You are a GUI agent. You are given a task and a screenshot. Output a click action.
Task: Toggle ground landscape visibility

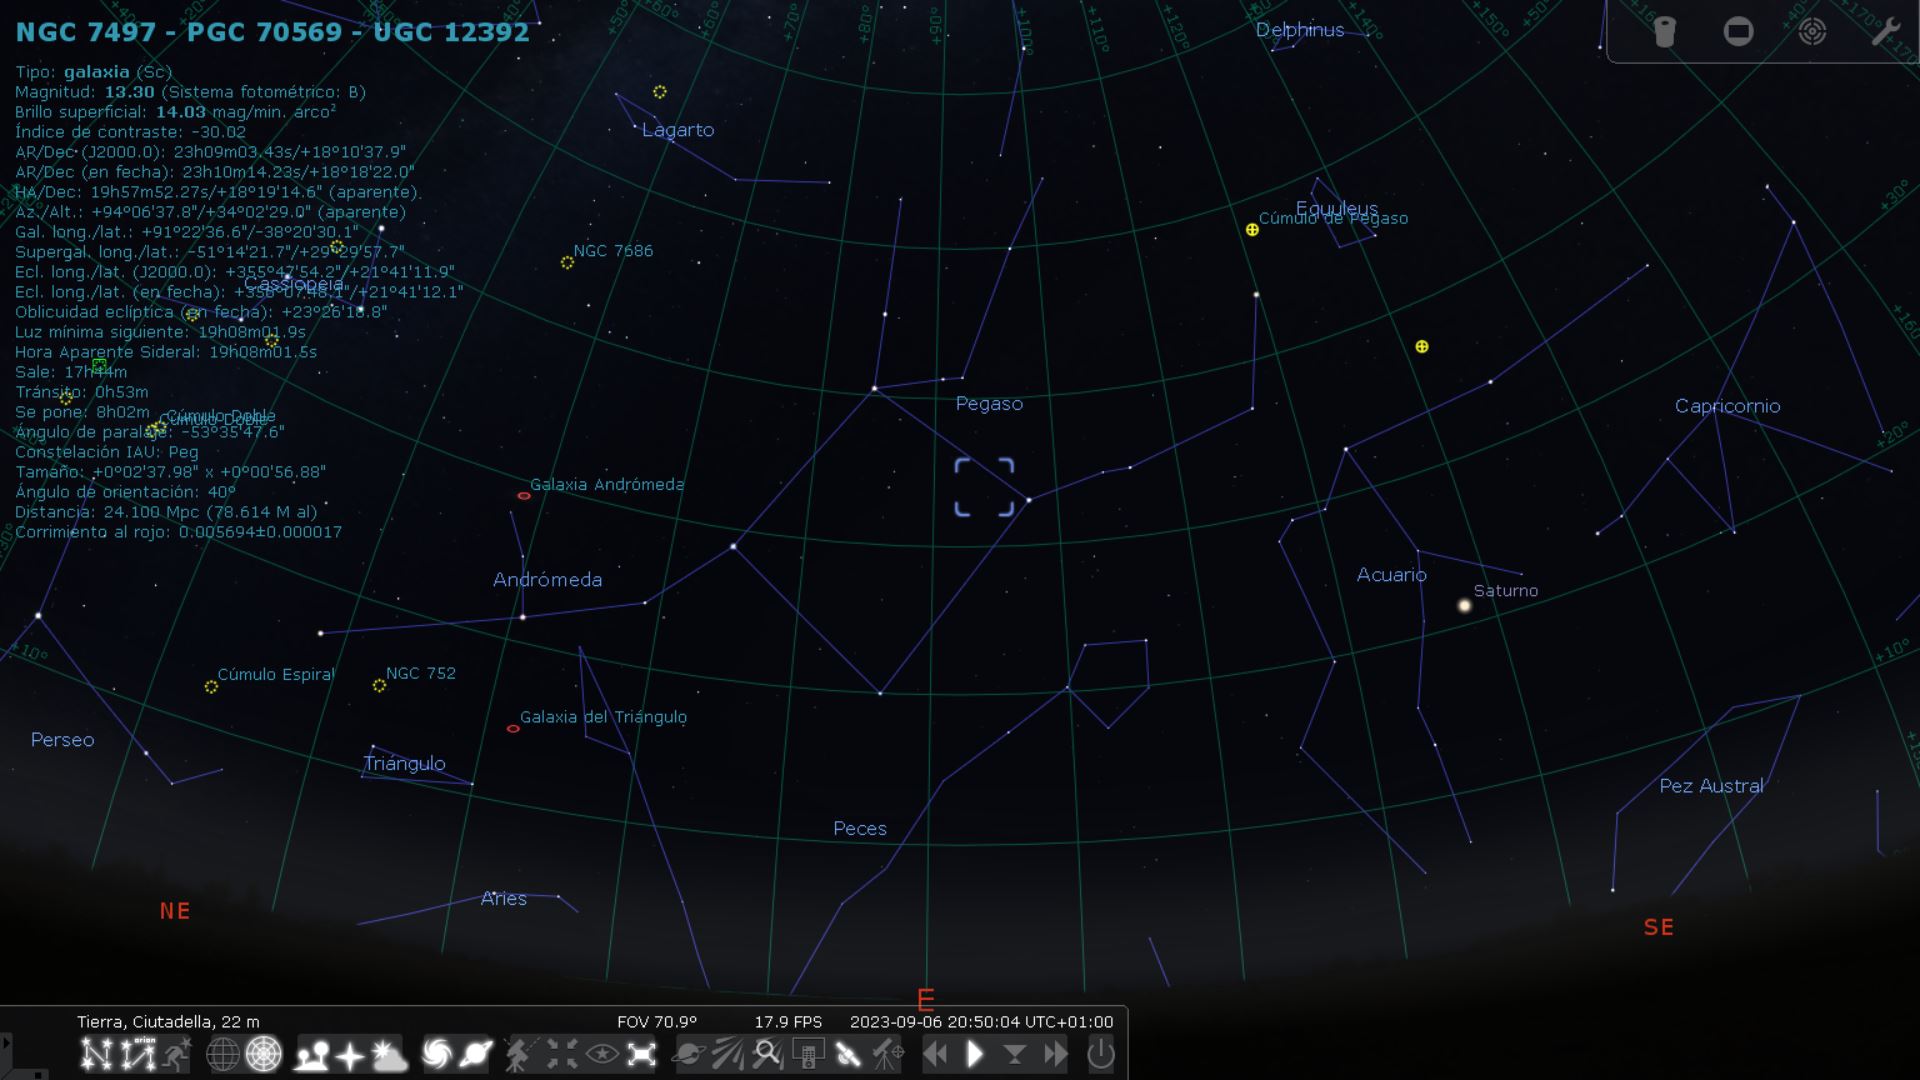[x=312, y=1054]
